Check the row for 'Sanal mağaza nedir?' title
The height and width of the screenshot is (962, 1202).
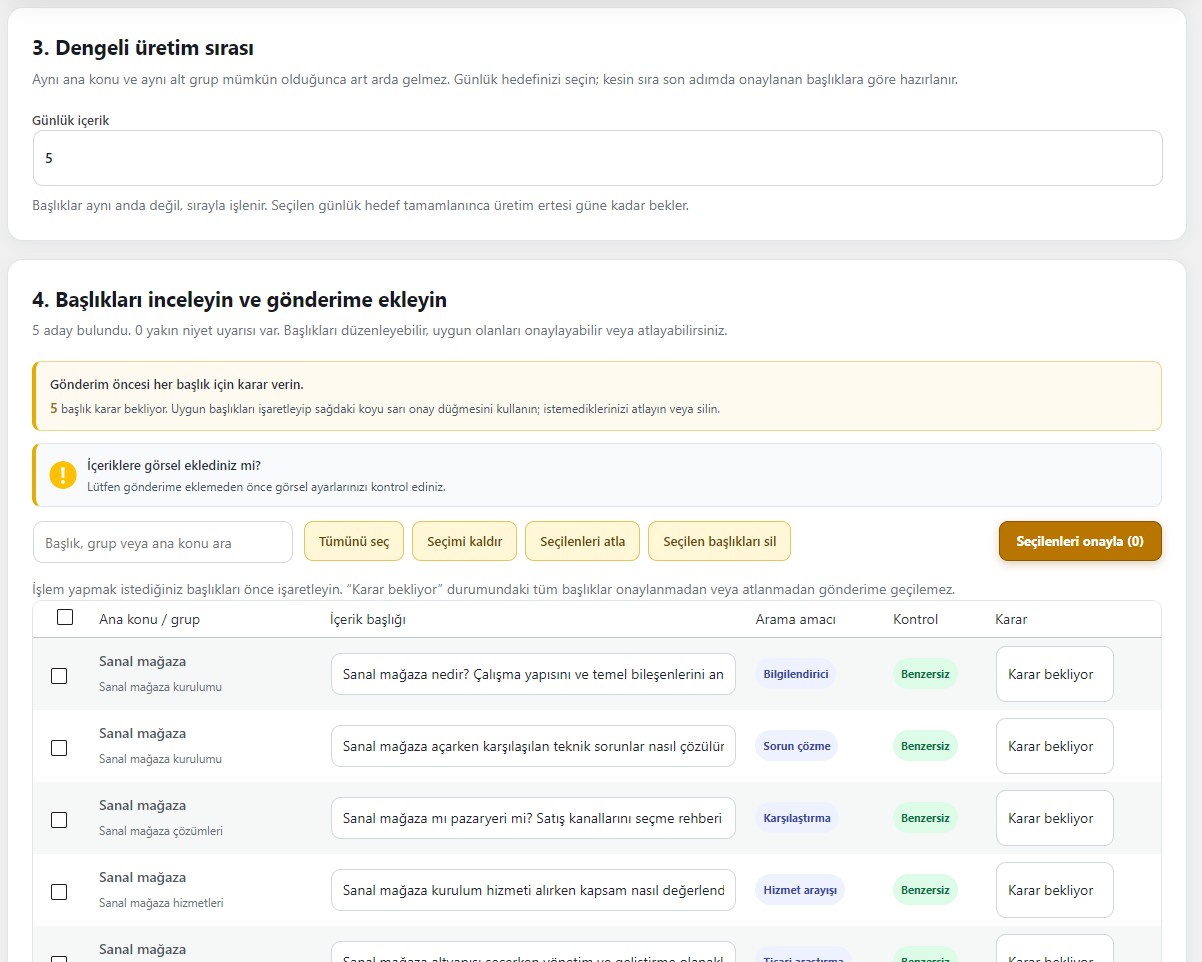click(x=59, y=676)
